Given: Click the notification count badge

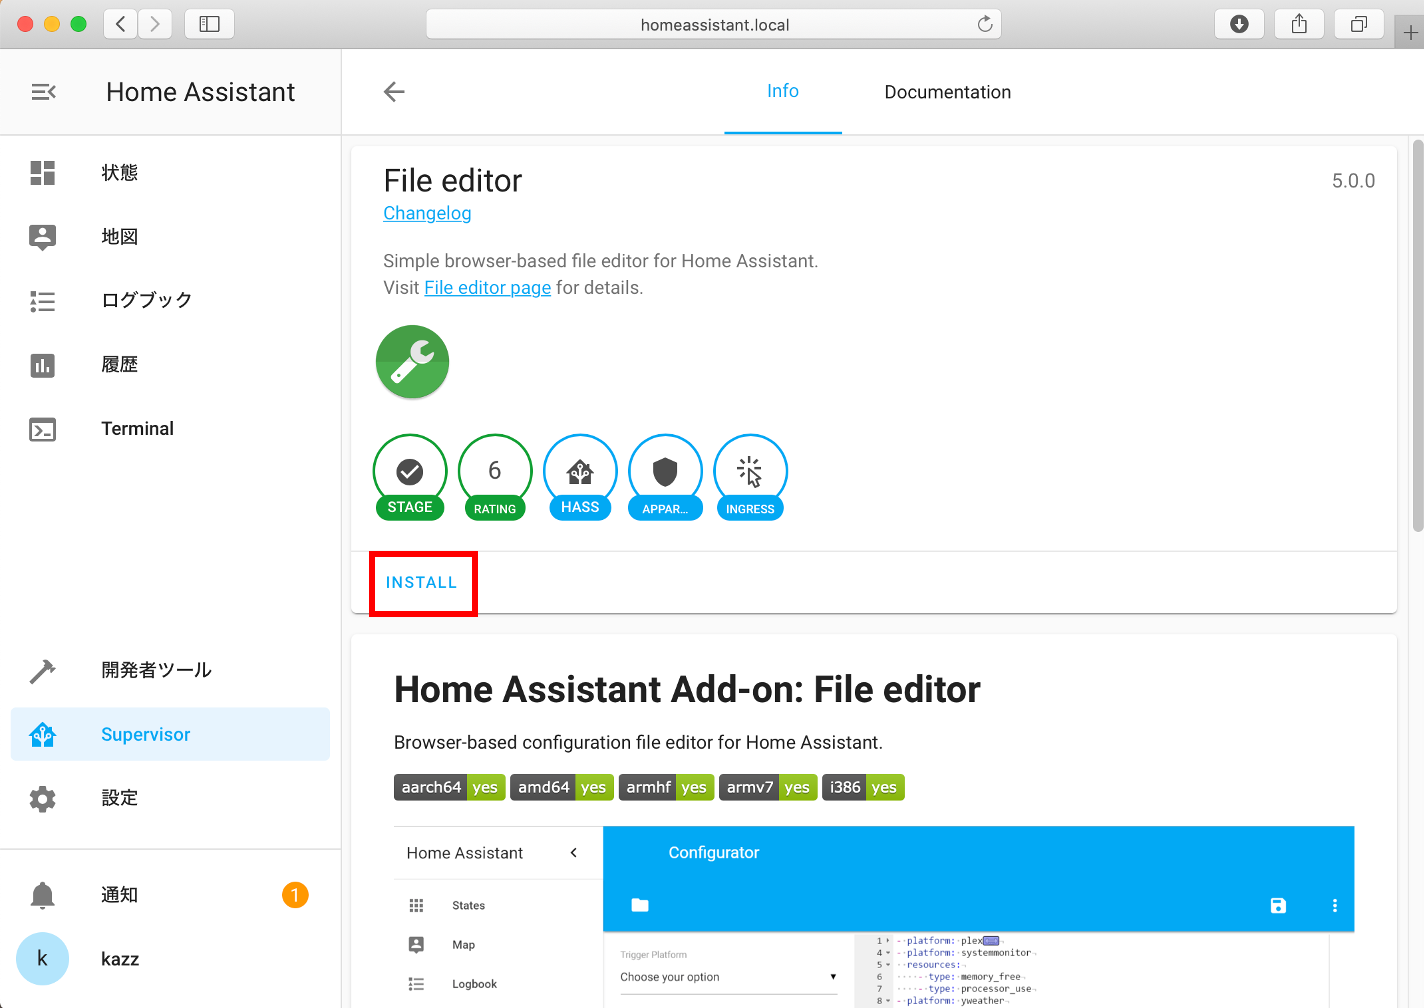Looking at the screenshot, I should 295,895.
